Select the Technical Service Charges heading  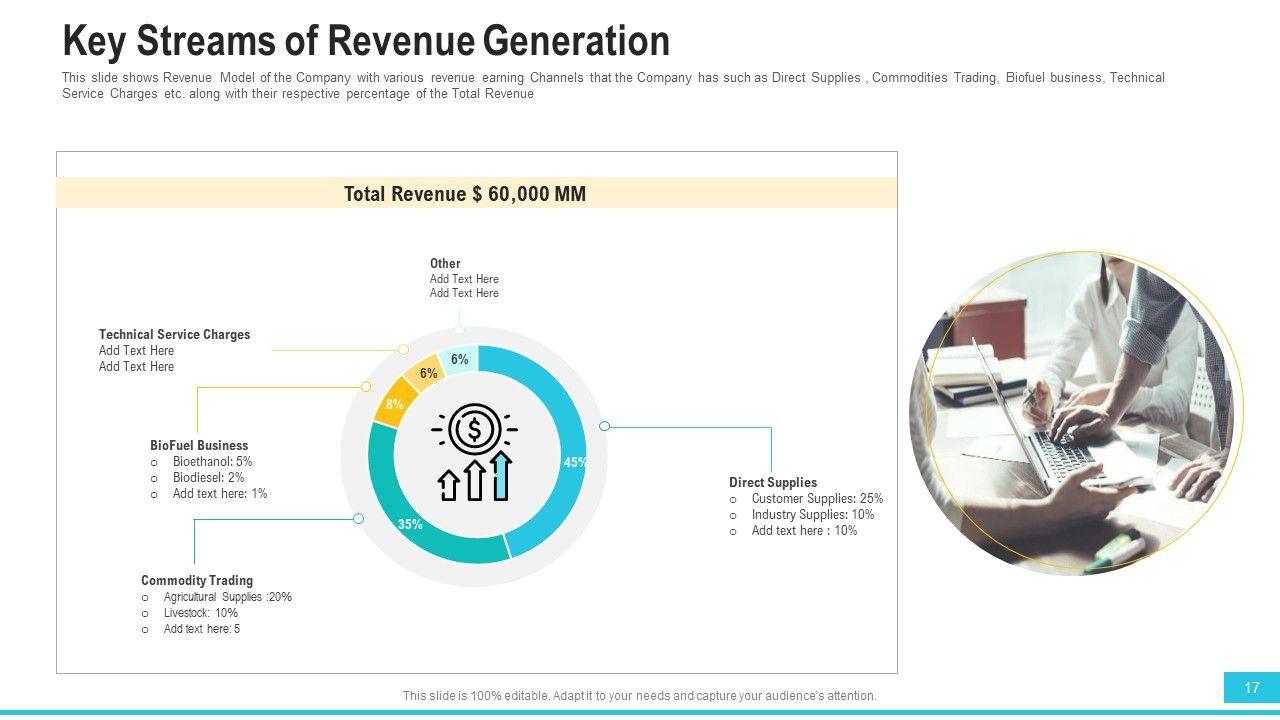click(175, 334)
